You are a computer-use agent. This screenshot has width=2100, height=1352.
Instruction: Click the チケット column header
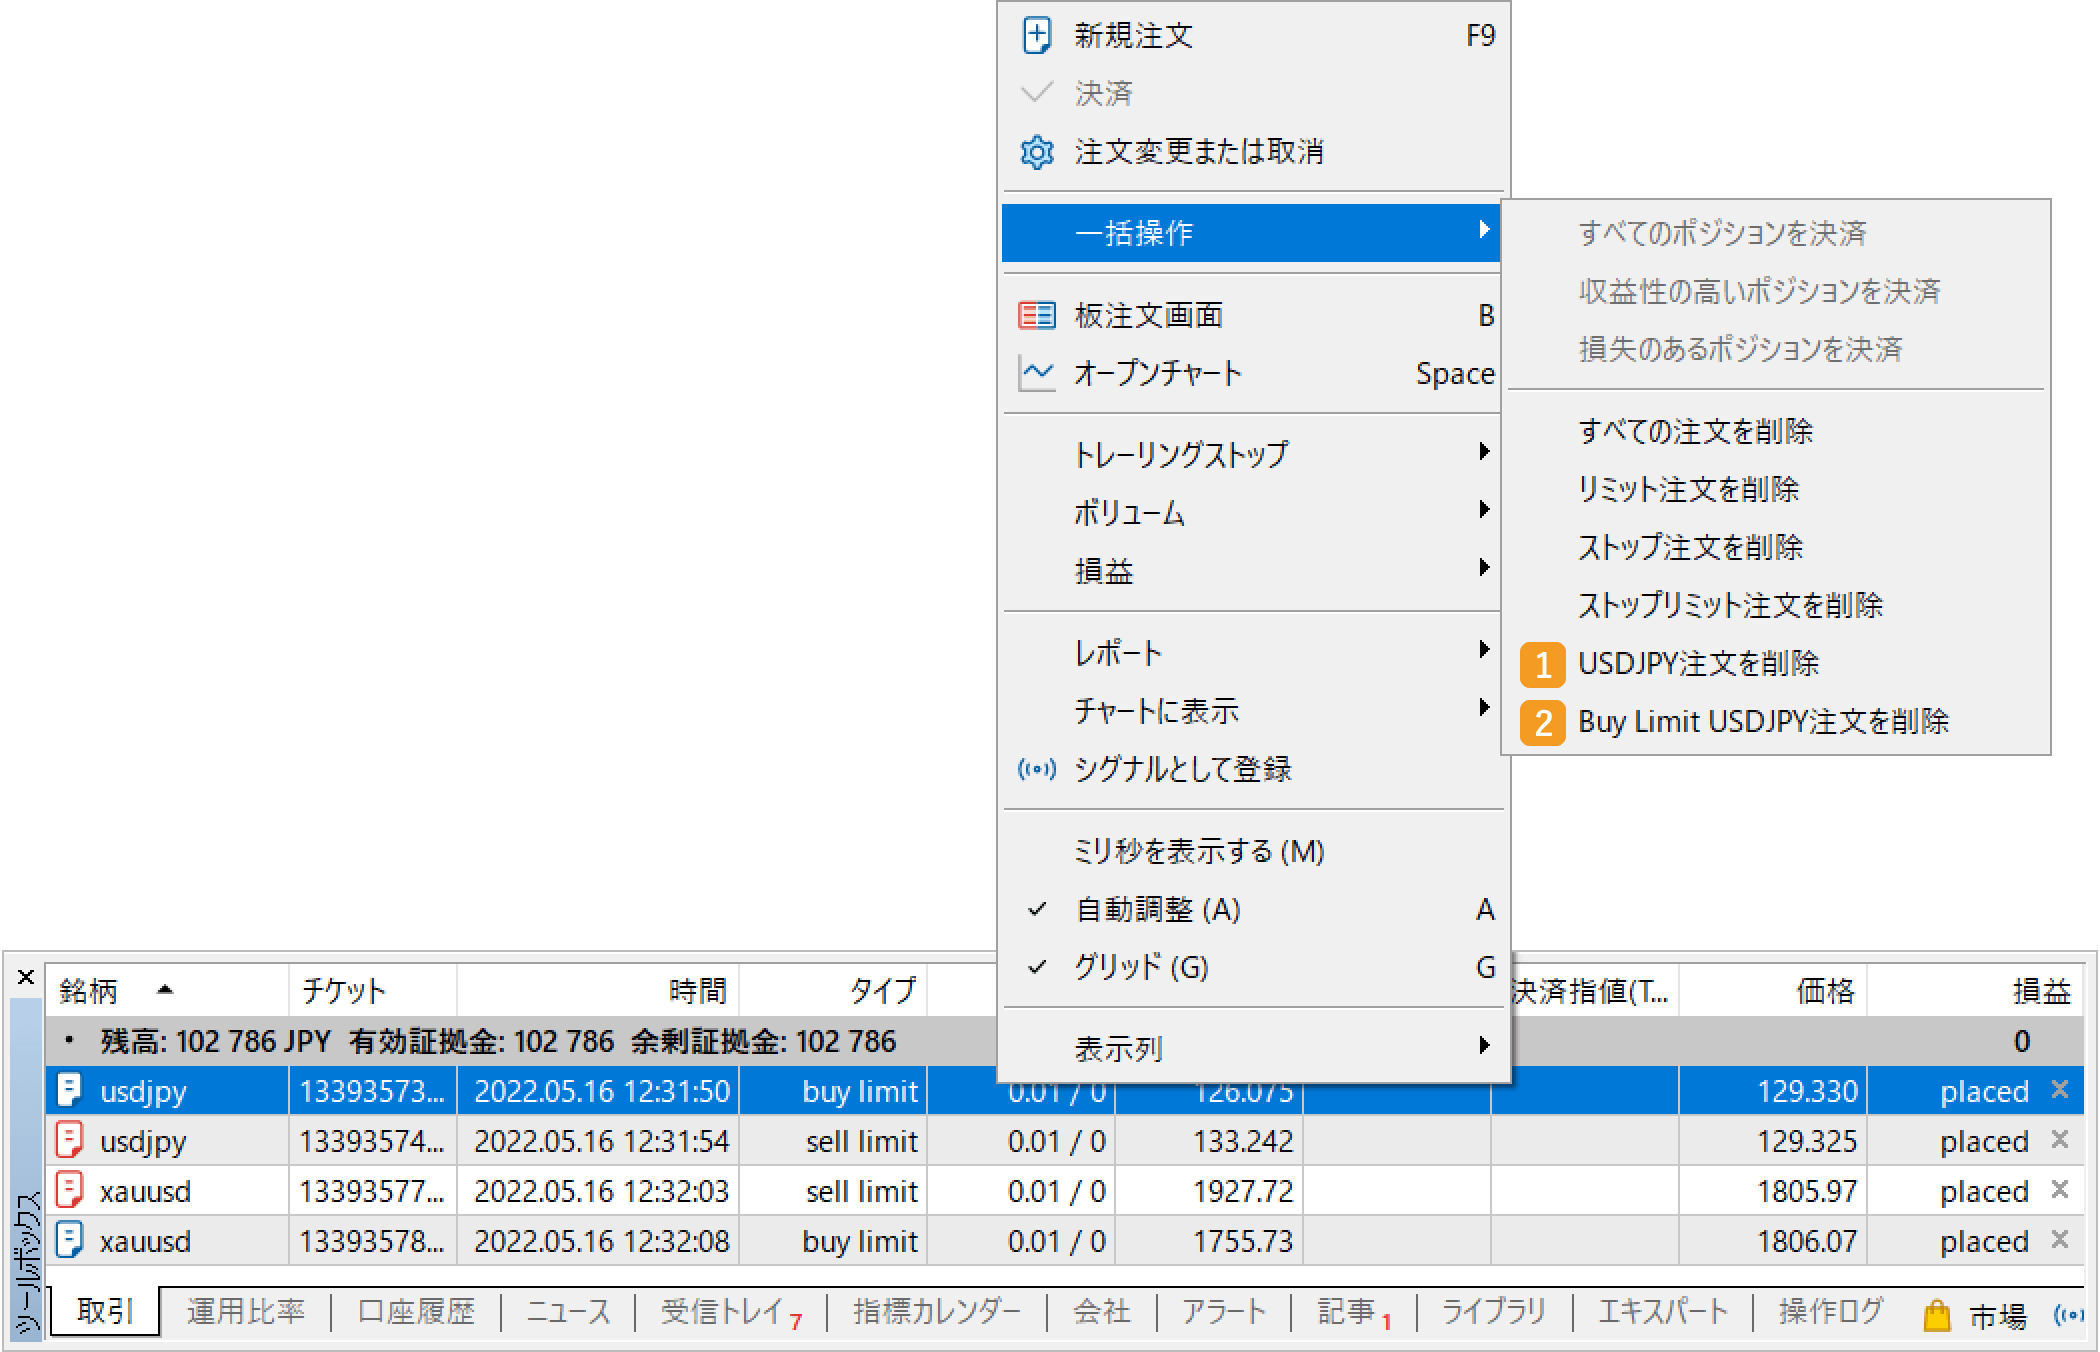tap(373, 991)
